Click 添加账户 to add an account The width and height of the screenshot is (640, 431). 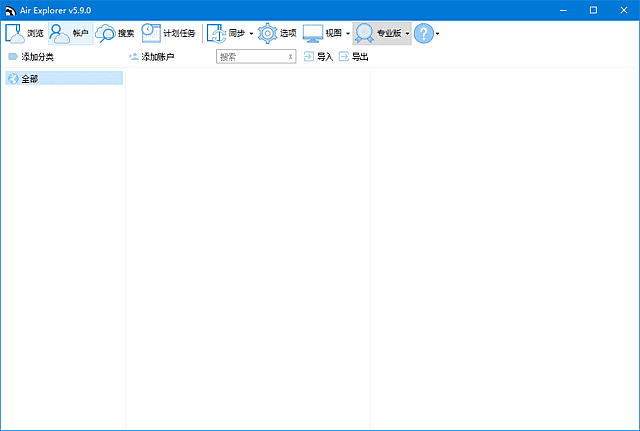(151, 57)
